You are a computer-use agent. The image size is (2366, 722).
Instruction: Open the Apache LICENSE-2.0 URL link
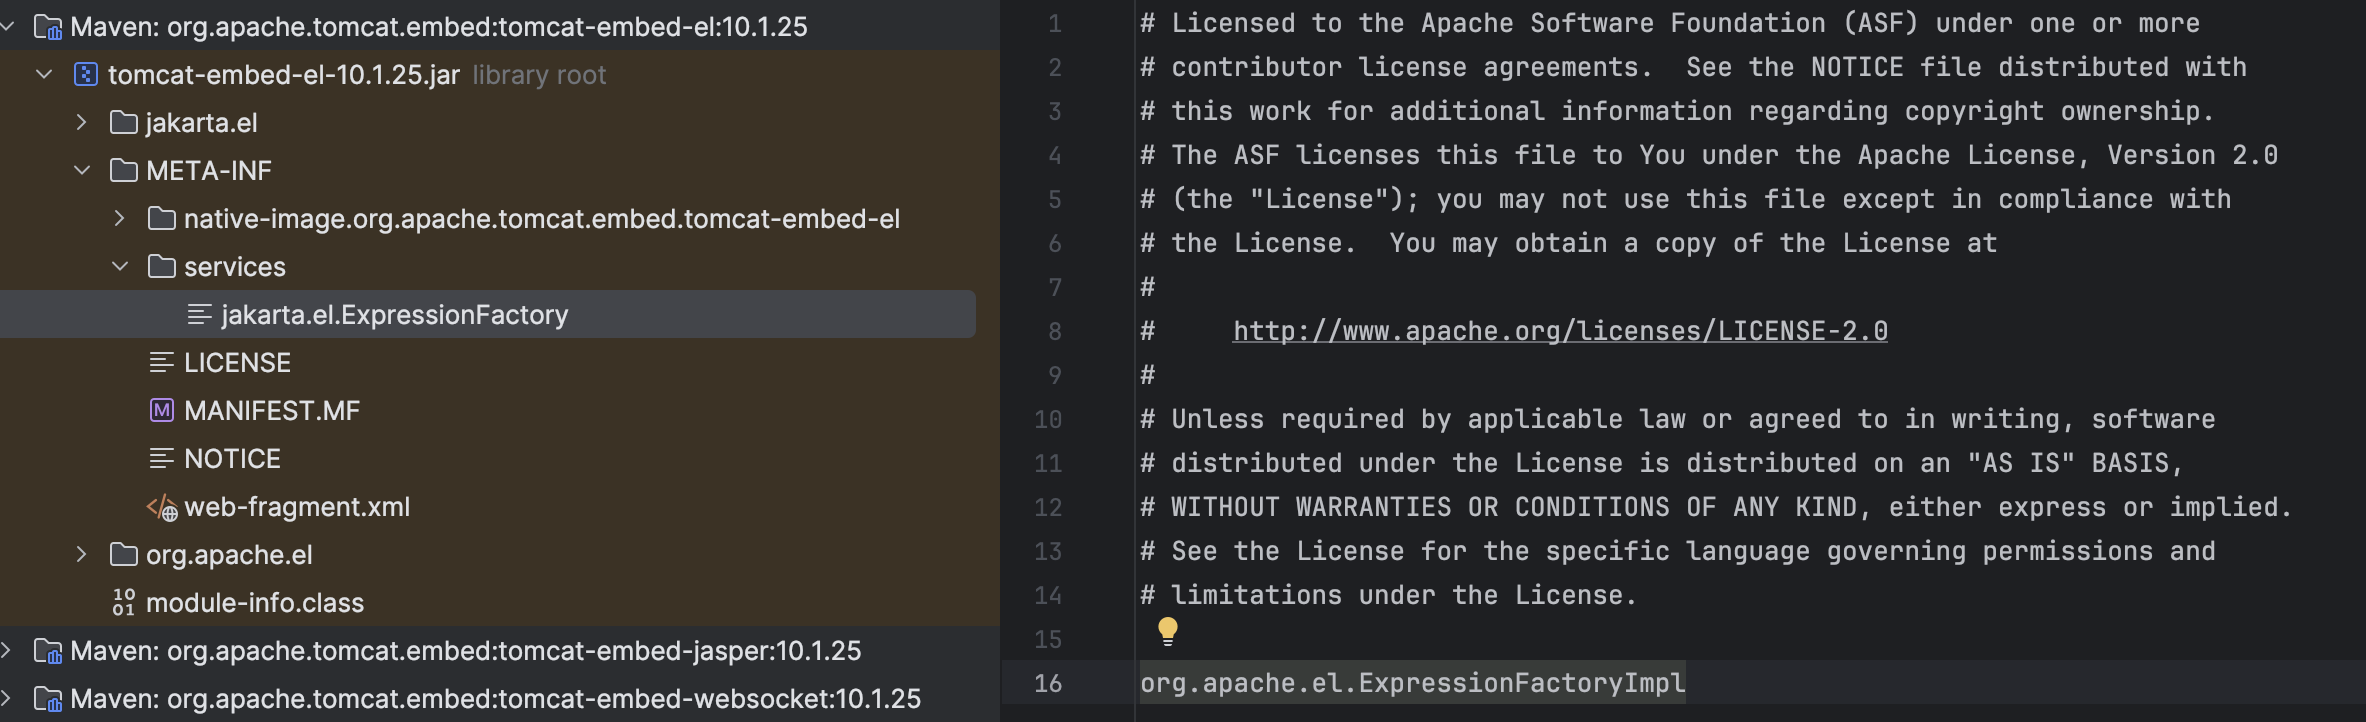click(1559, 331)
